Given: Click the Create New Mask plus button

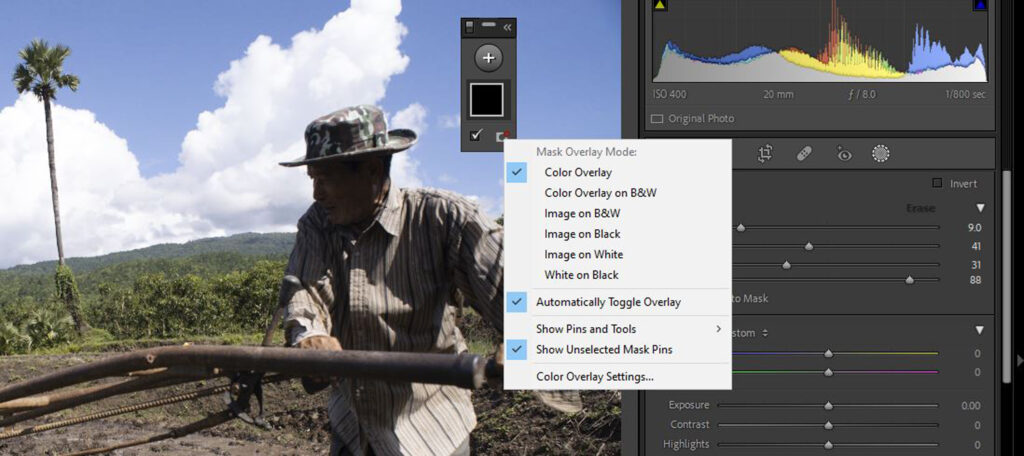Looking at the screenshot, I should click(x=488, y=57).
